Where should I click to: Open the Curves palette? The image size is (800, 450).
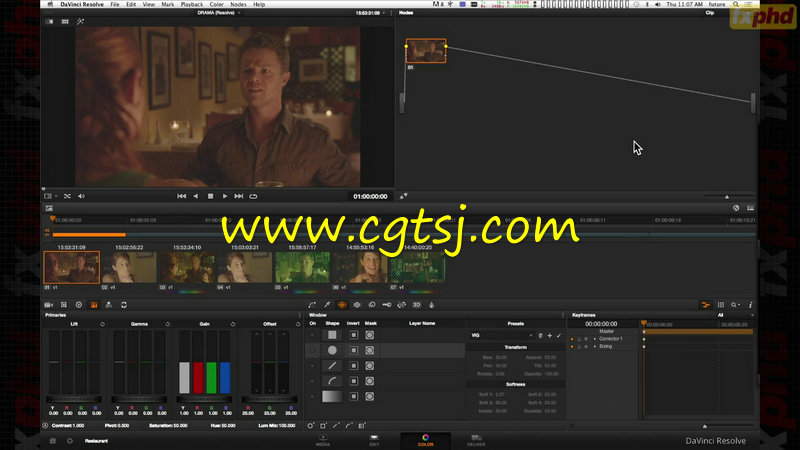[x=312, y=305]
